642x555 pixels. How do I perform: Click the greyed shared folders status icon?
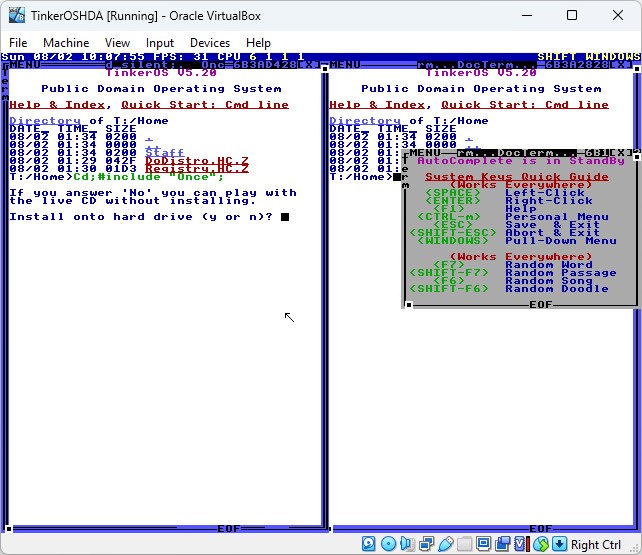[x=464, y=544]
